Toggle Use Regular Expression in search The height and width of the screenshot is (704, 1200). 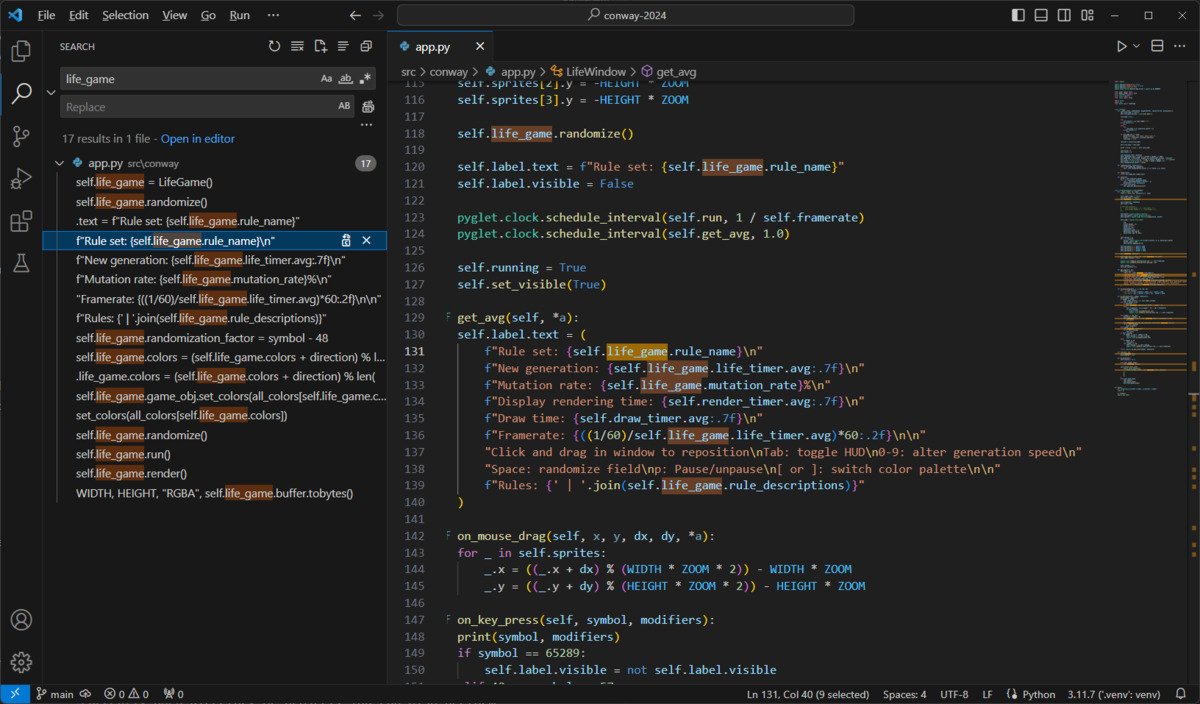[364, 78]
